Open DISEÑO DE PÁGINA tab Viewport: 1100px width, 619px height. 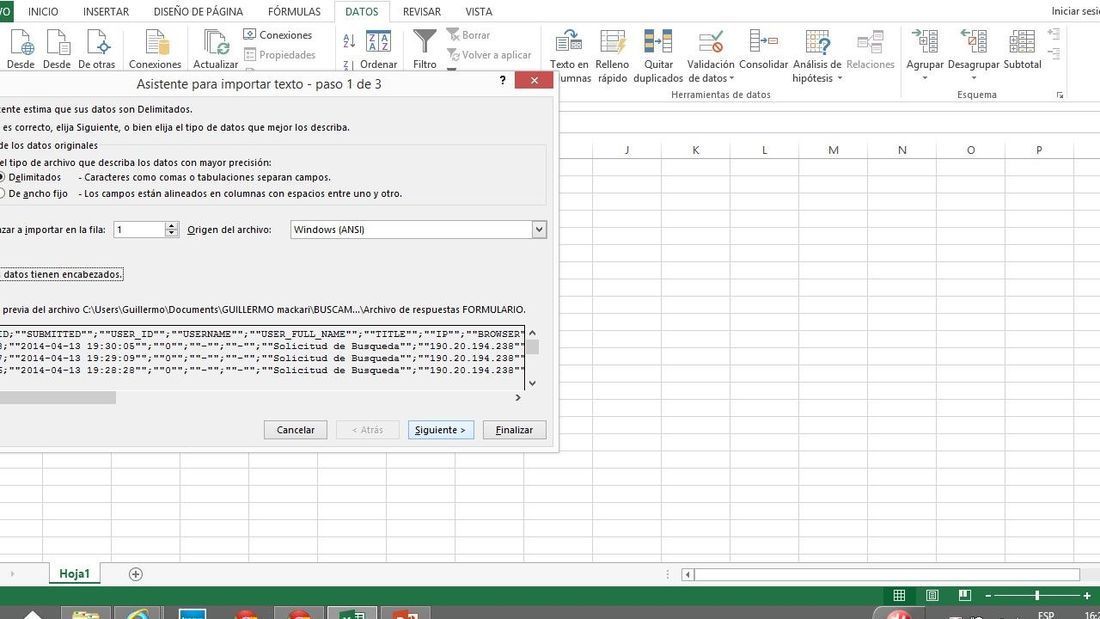198,12
